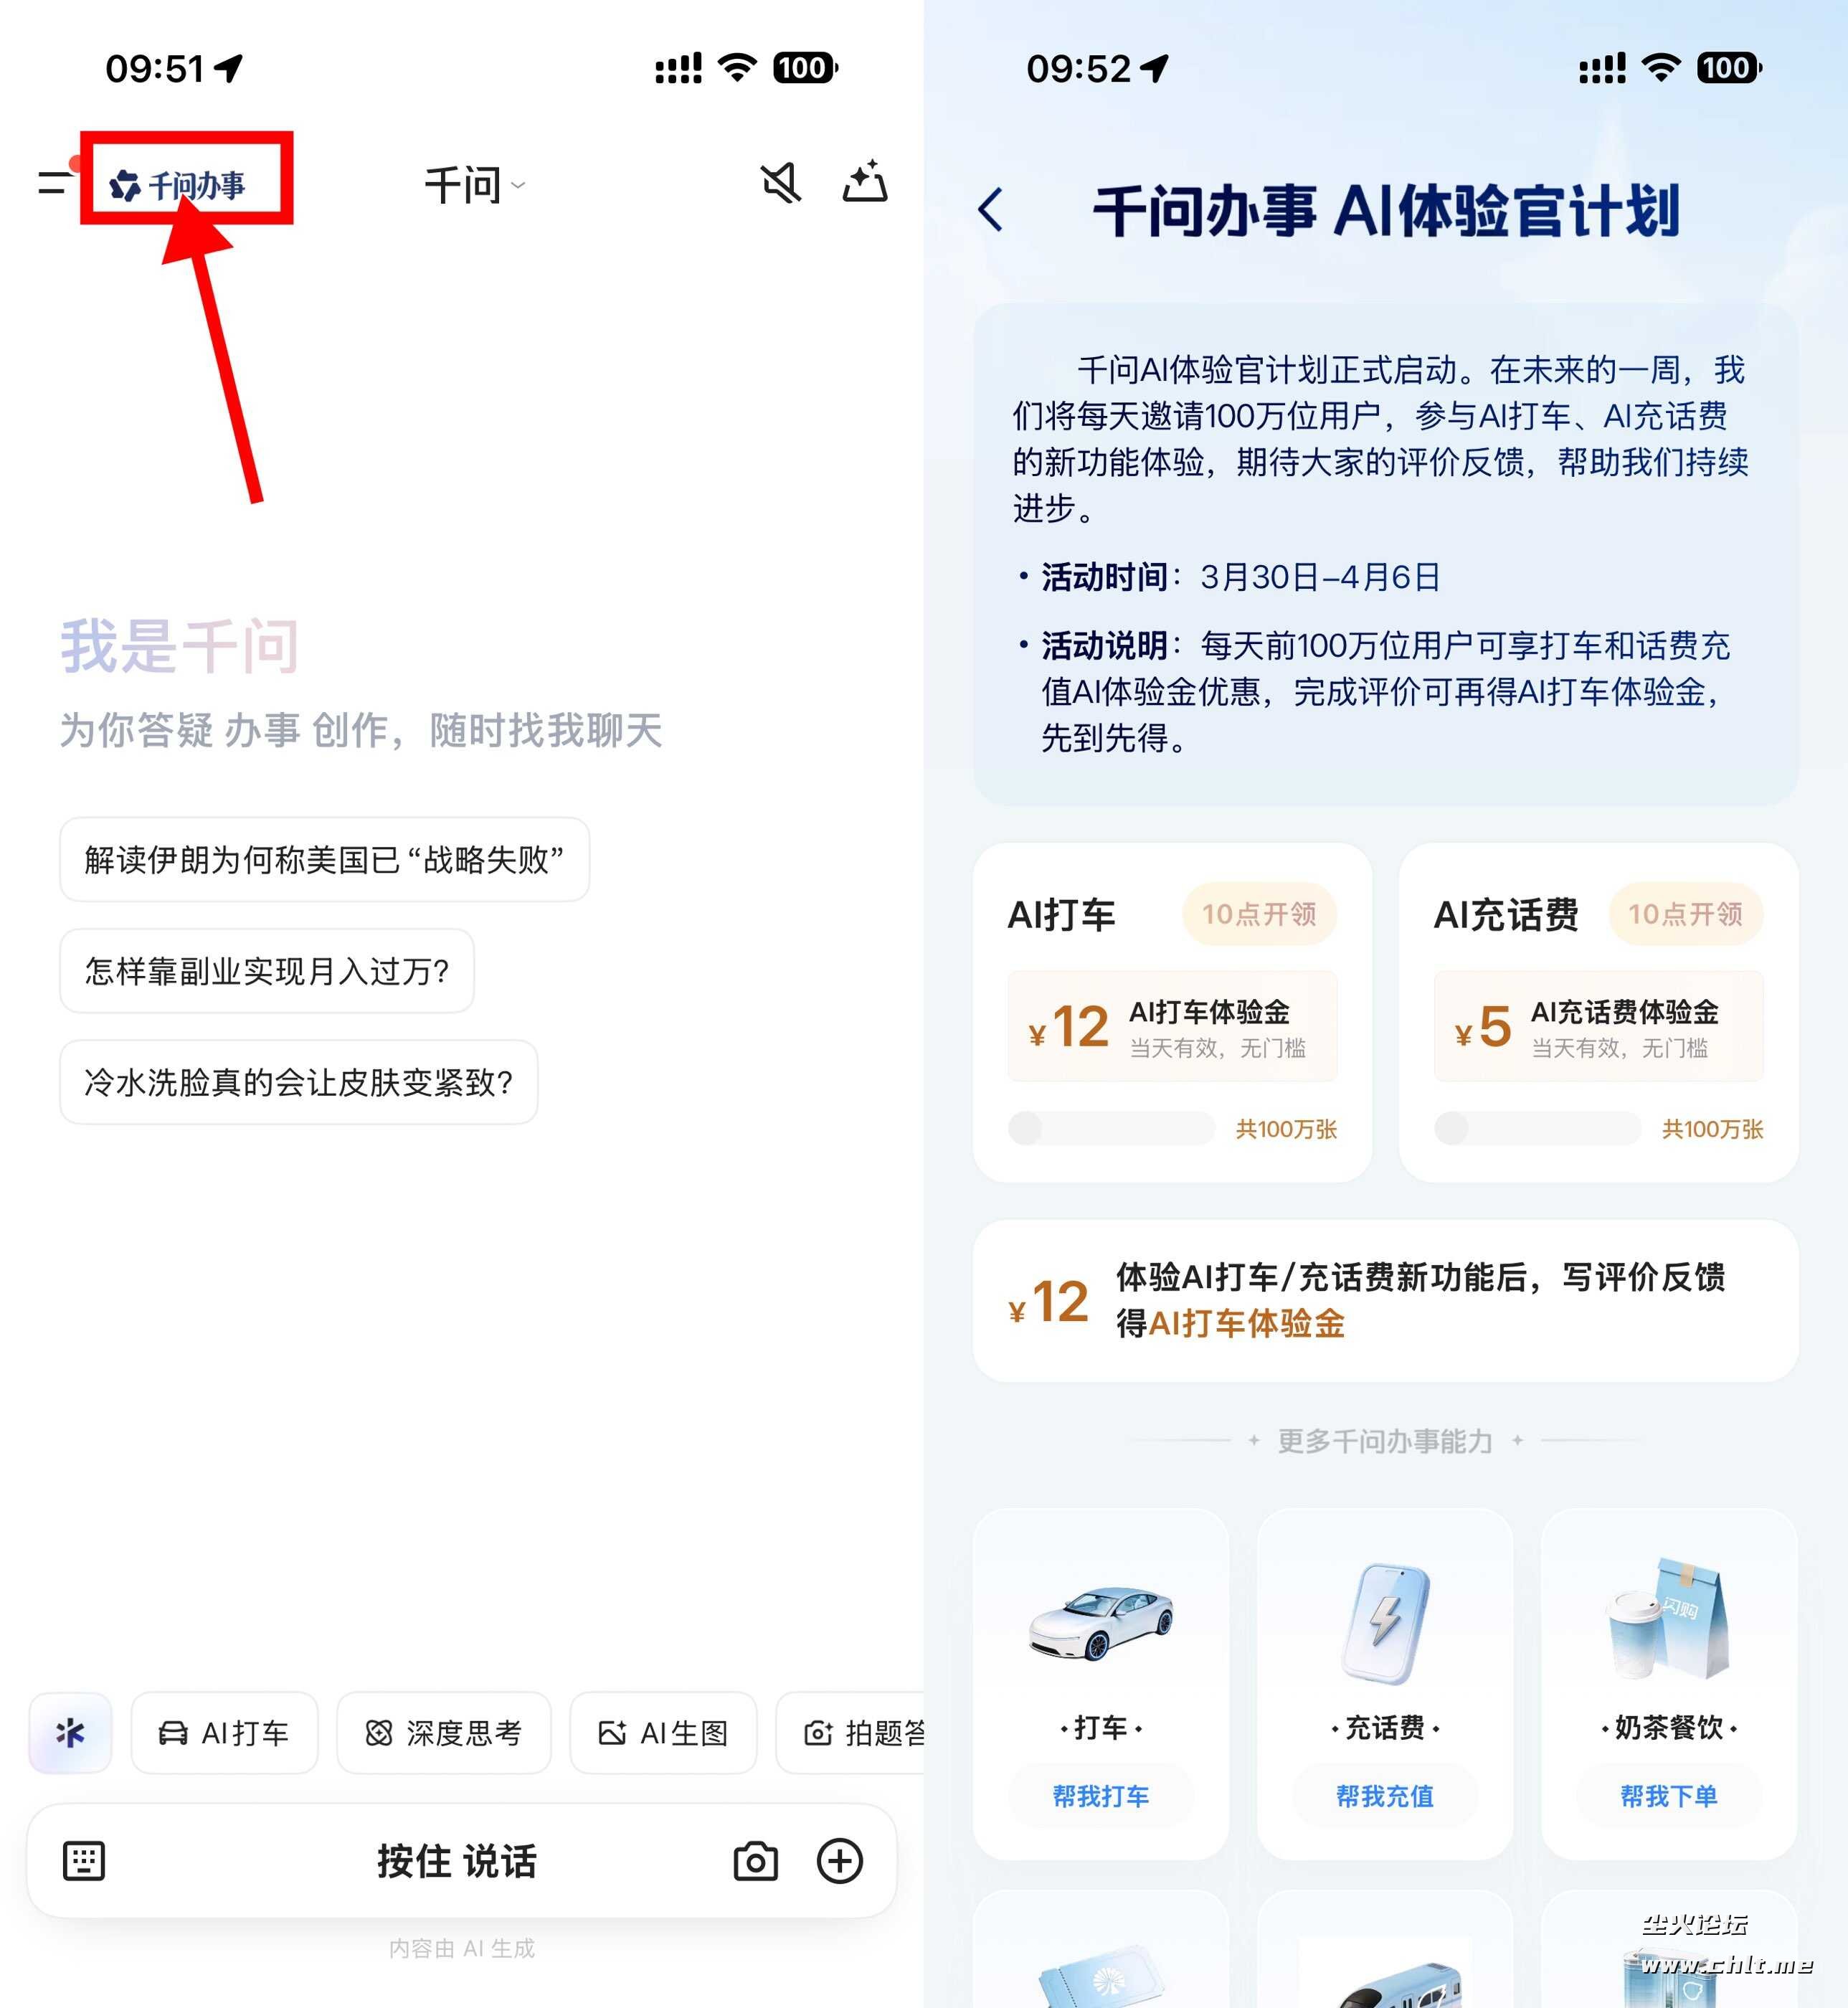Tap AI充话费 10点开领 badge
The image size is (1848, 2008).
pos(1686,914)
